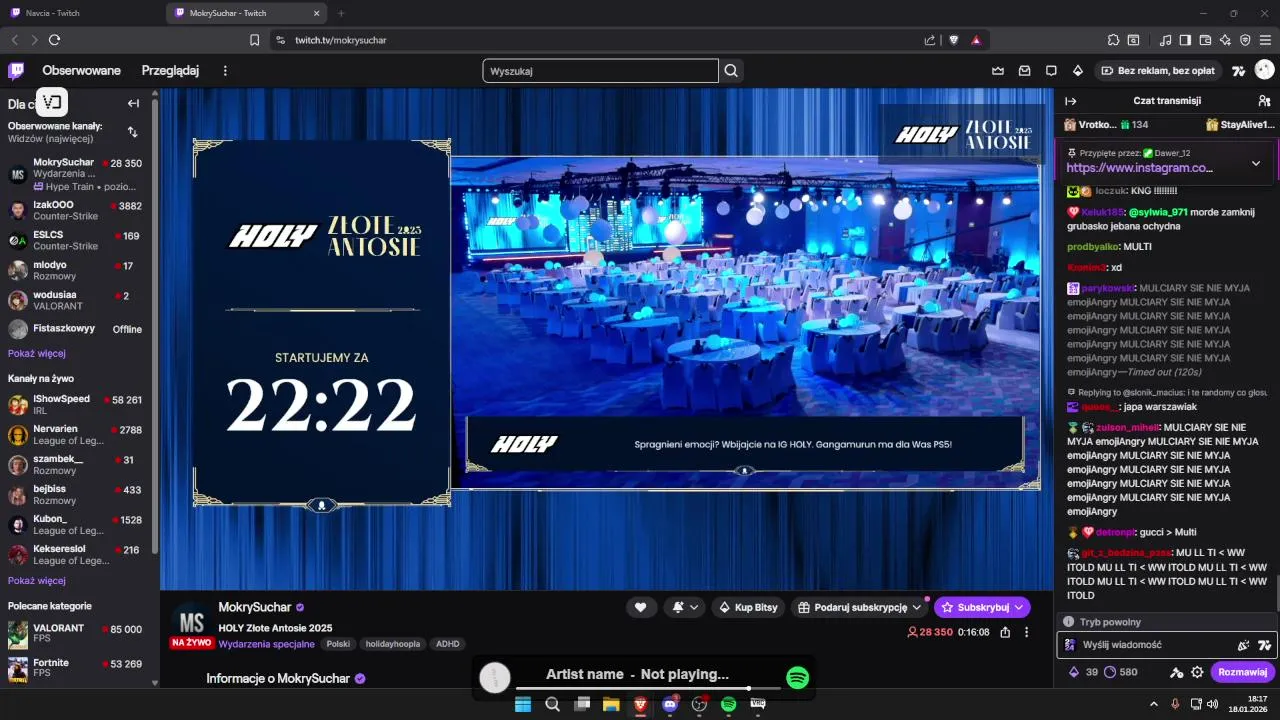Open IShowSpeed channel in sidebar
The width and height of the screenshot is (1280, 720).
77,404
